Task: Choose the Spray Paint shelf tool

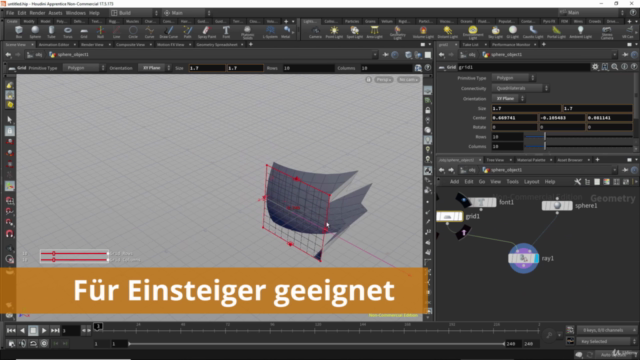Action: [206, 31]
